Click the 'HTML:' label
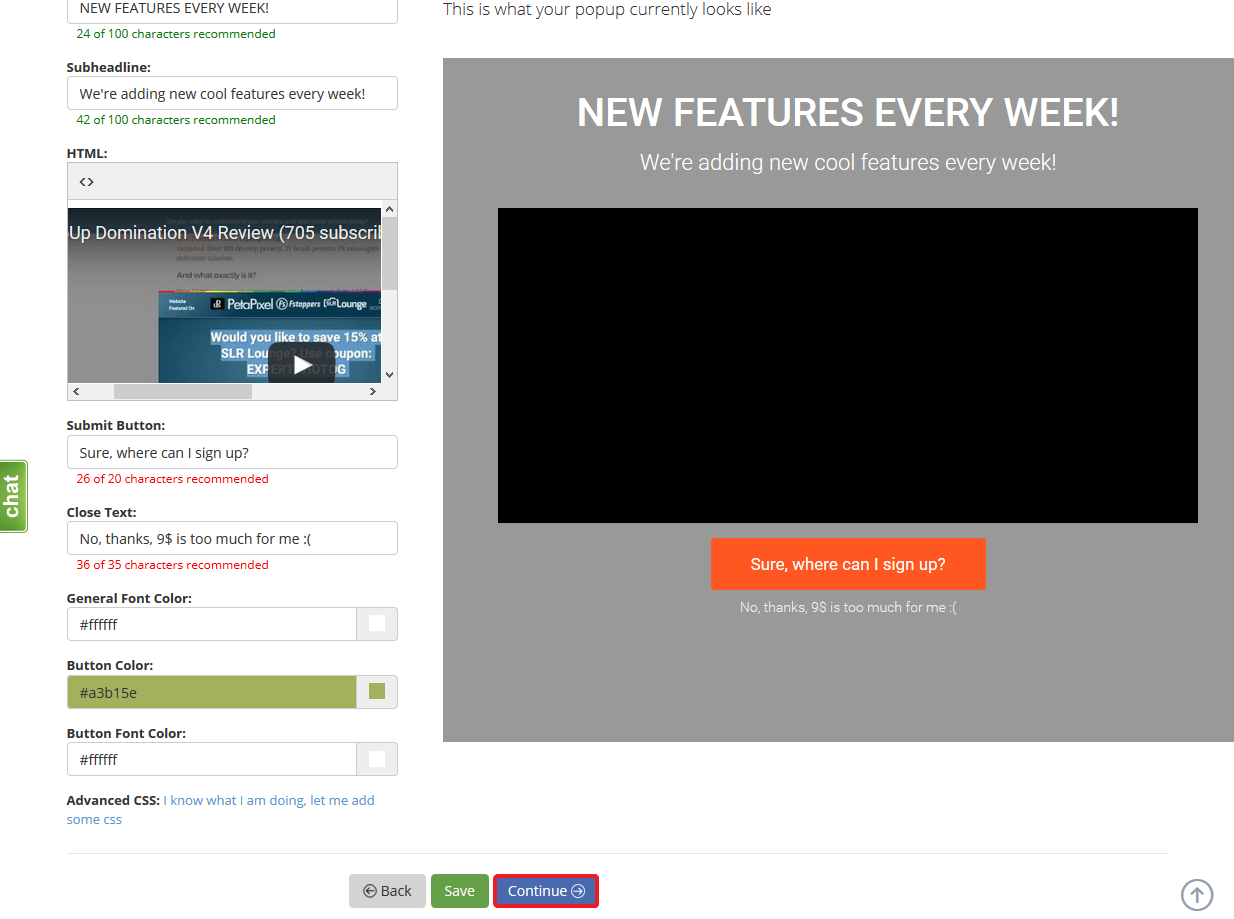Screen dimensions: 1234x919 click(x=87, y=153)
